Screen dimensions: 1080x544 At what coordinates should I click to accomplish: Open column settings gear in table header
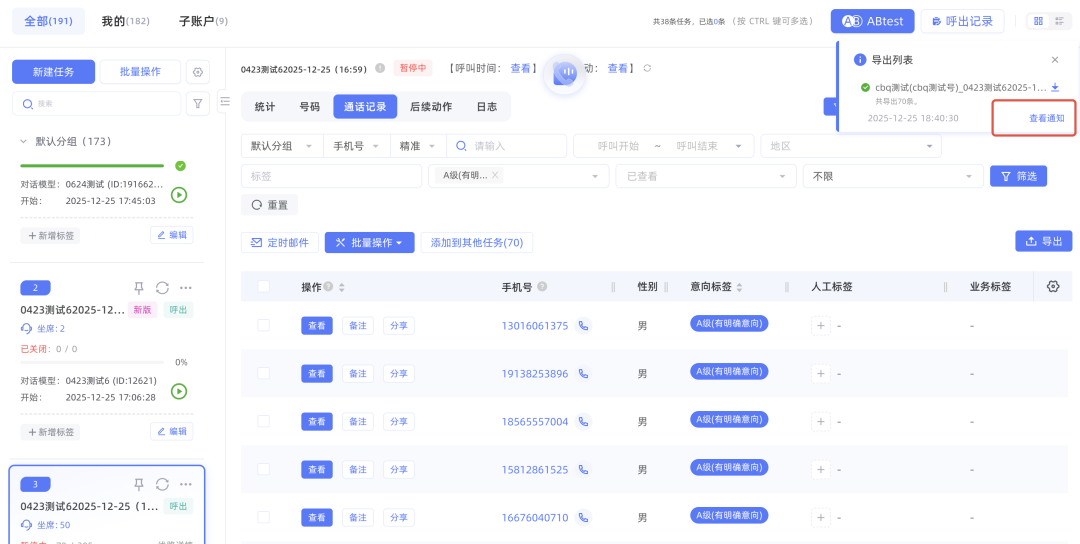(1052, 287)
